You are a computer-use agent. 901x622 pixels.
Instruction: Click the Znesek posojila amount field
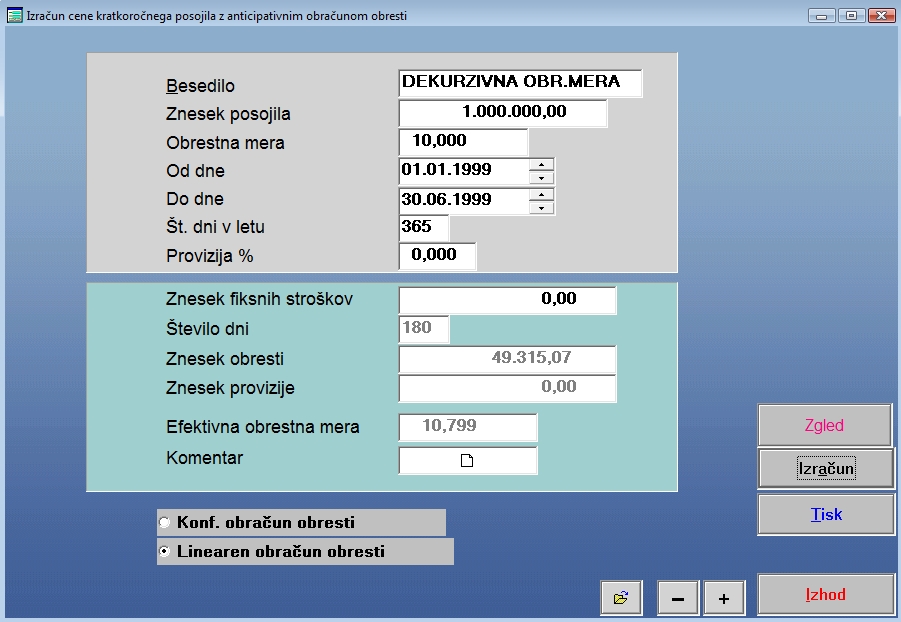[x=503, y=113]
